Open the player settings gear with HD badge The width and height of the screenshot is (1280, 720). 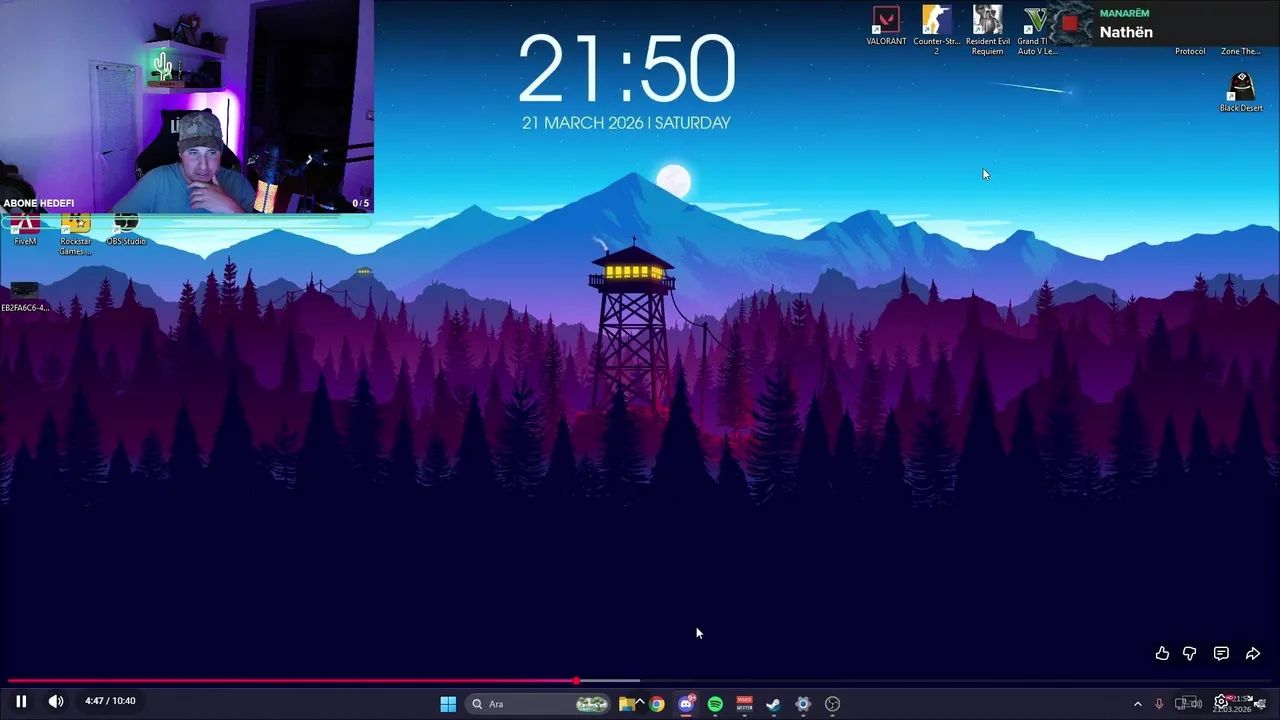coord(1221,702)
